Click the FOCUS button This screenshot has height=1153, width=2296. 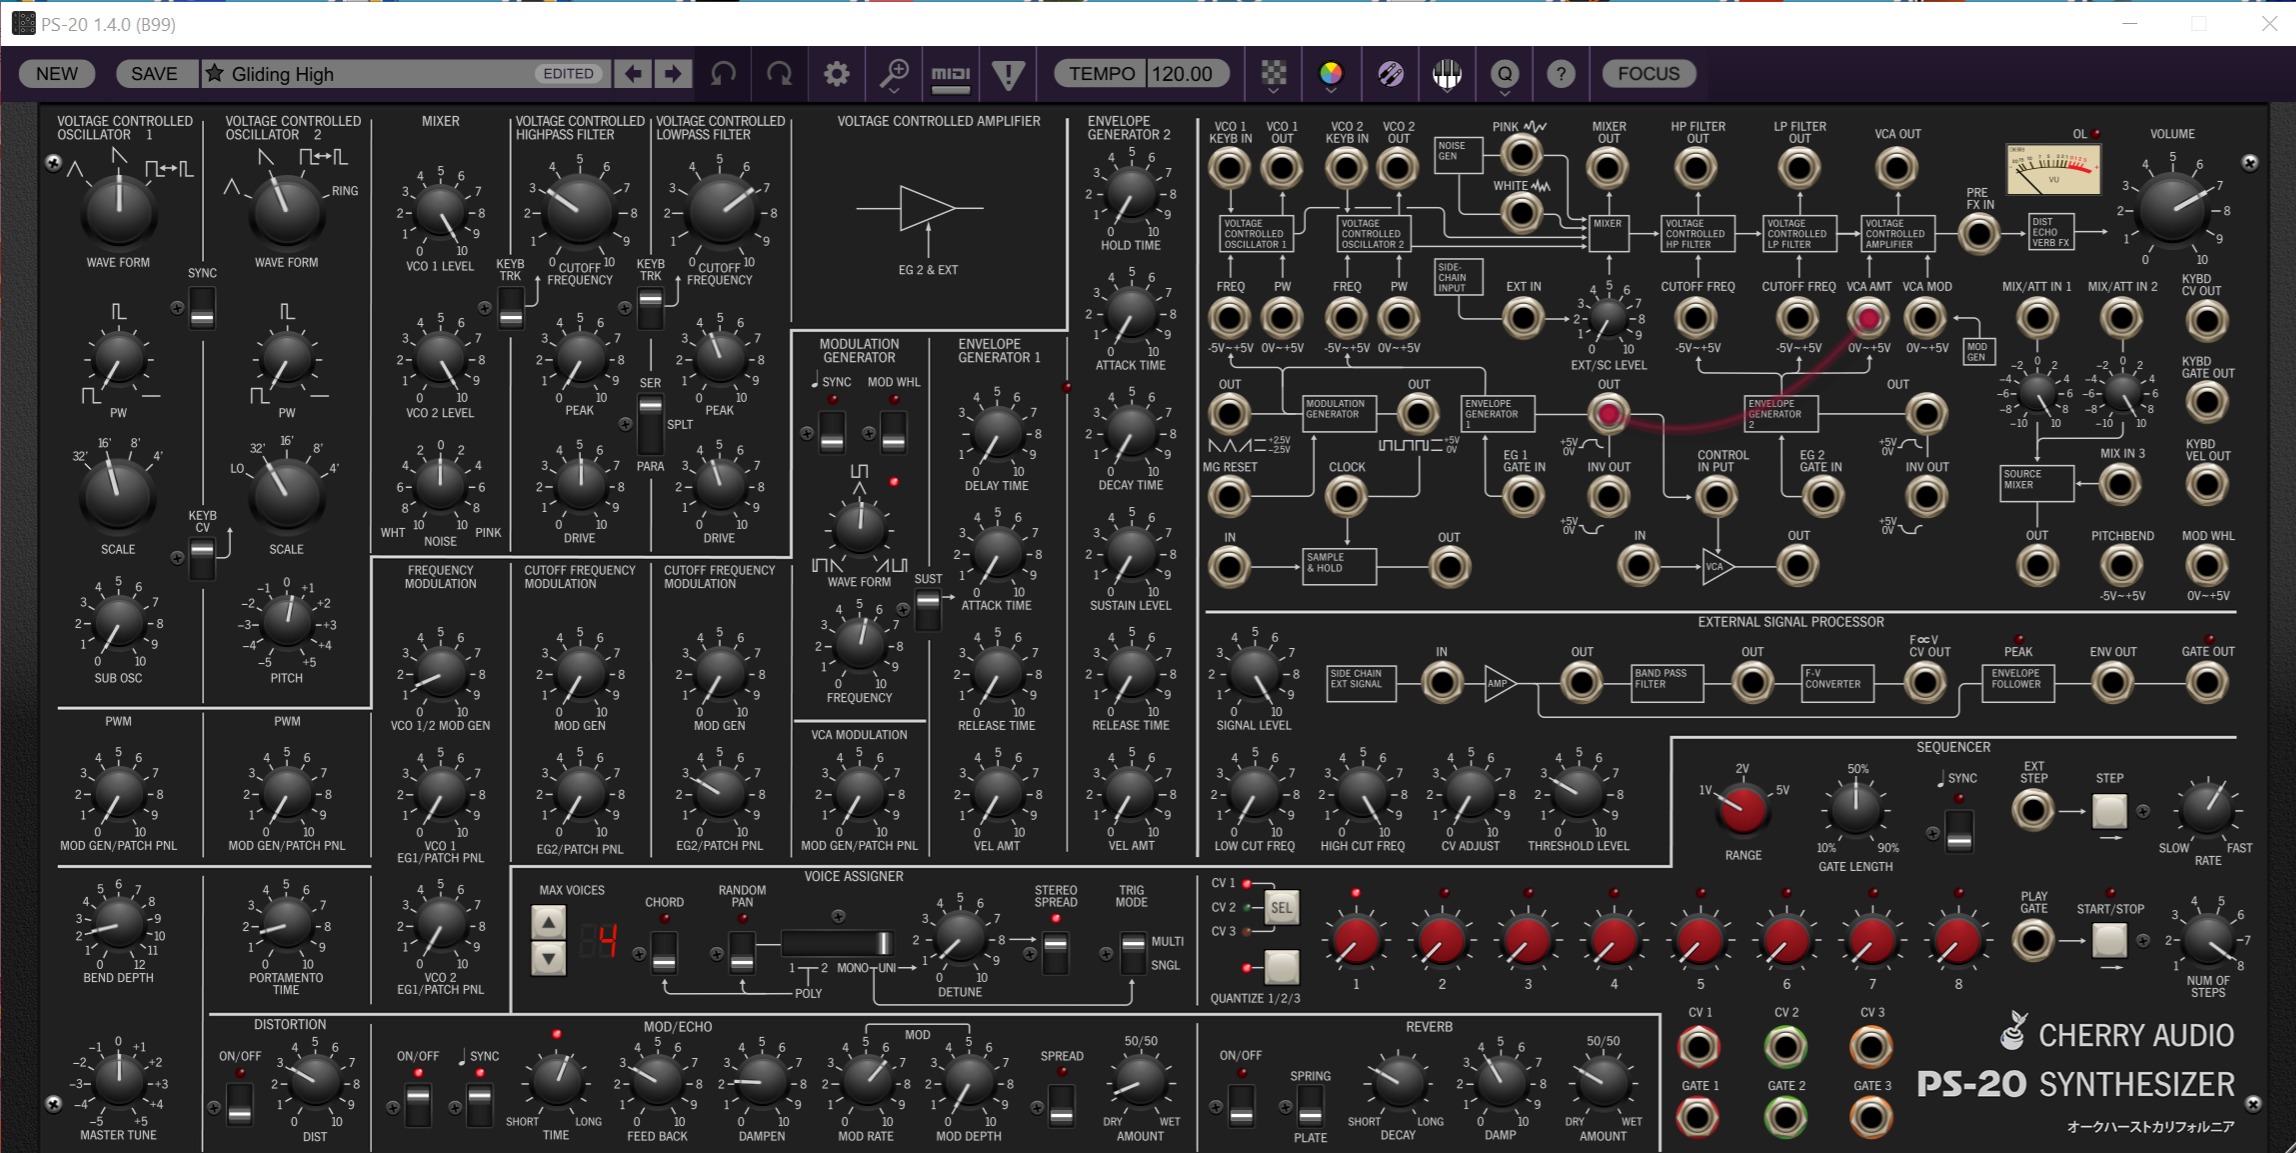tap(1648, 74)
